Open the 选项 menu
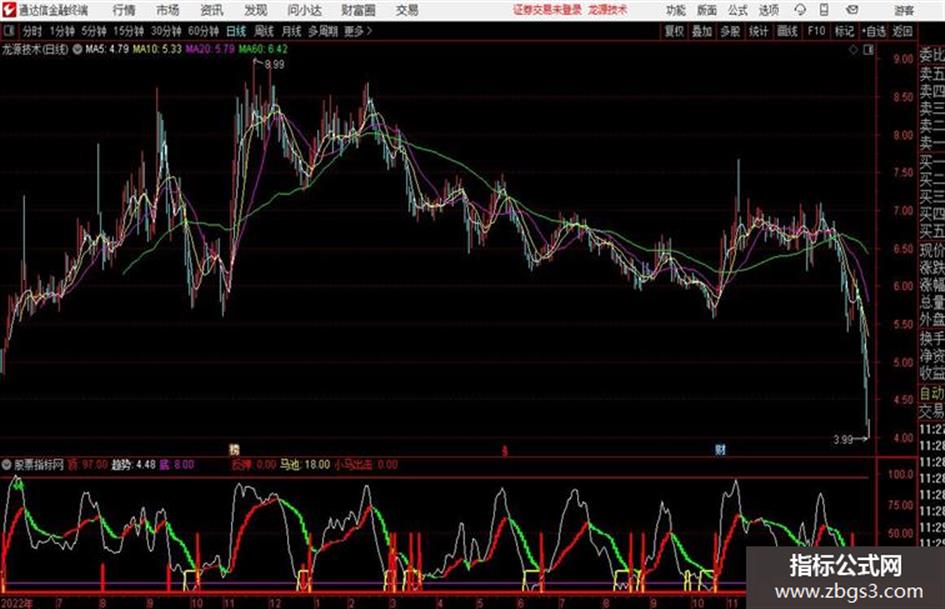Image resolution: width=945 pixels, height=609 pixels. (x=768, y=10)
